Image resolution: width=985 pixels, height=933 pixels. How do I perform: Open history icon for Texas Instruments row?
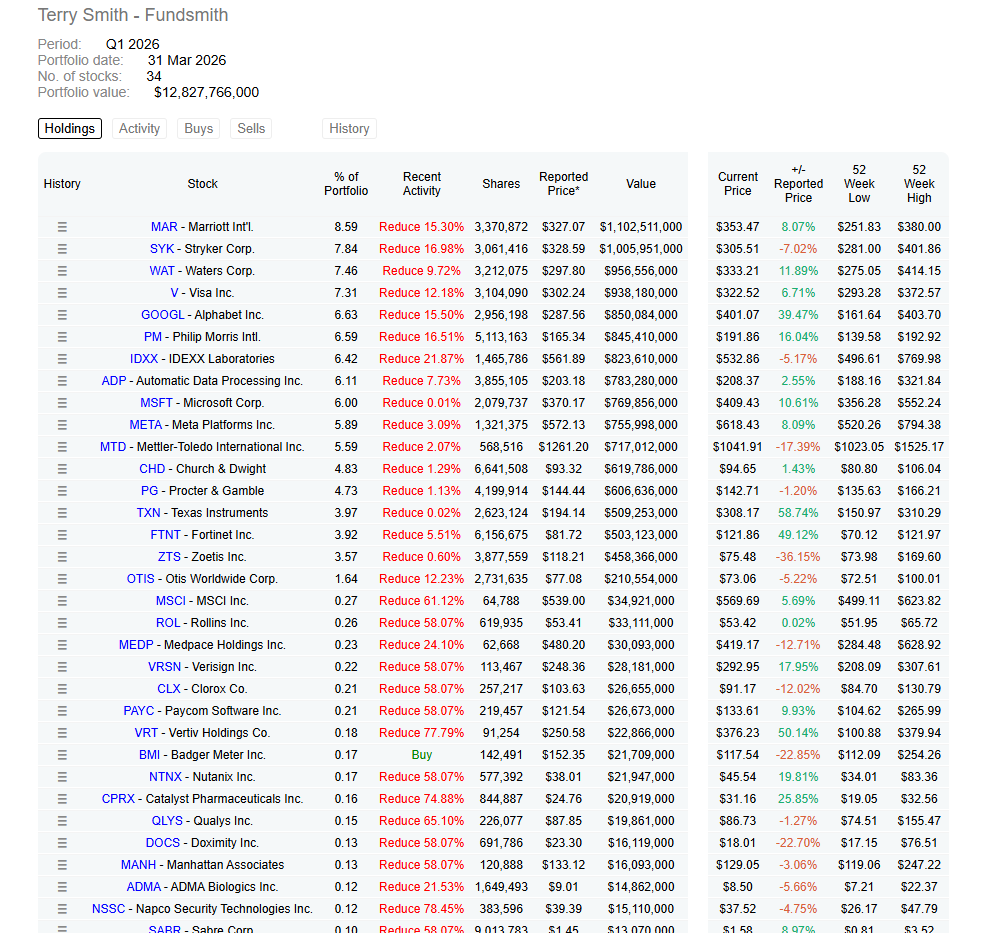62,513
